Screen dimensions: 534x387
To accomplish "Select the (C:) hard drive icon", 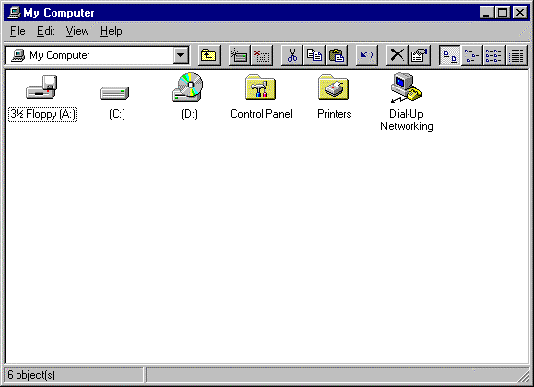I will 115,93.
